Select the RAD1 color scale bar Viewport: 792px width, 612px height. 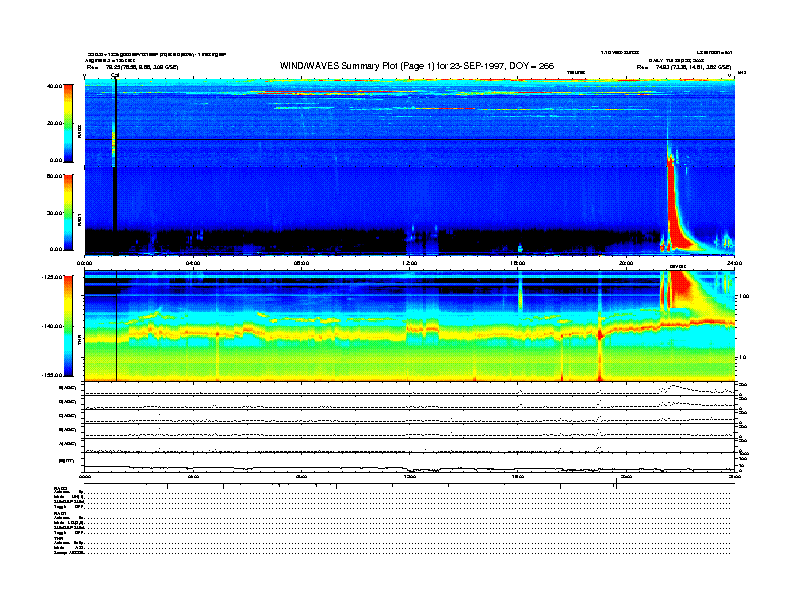coord(68,213)
